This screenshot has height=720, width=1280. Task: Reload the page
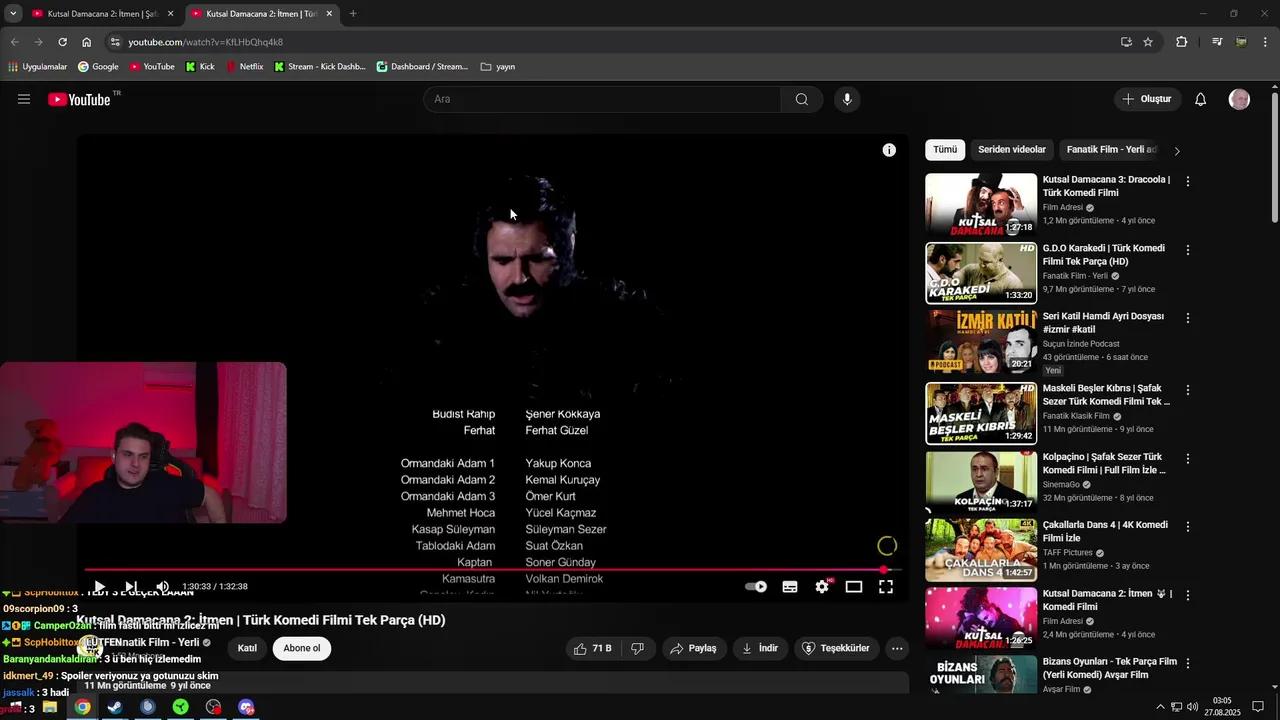[62, 42]
